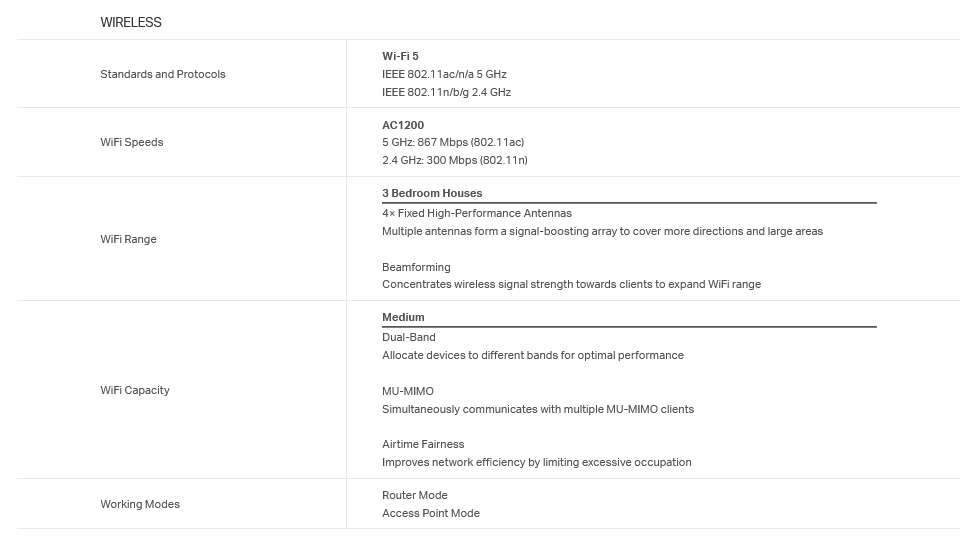Select the AC1200 heading
The image size is (976, 539).
click(403, 125)
